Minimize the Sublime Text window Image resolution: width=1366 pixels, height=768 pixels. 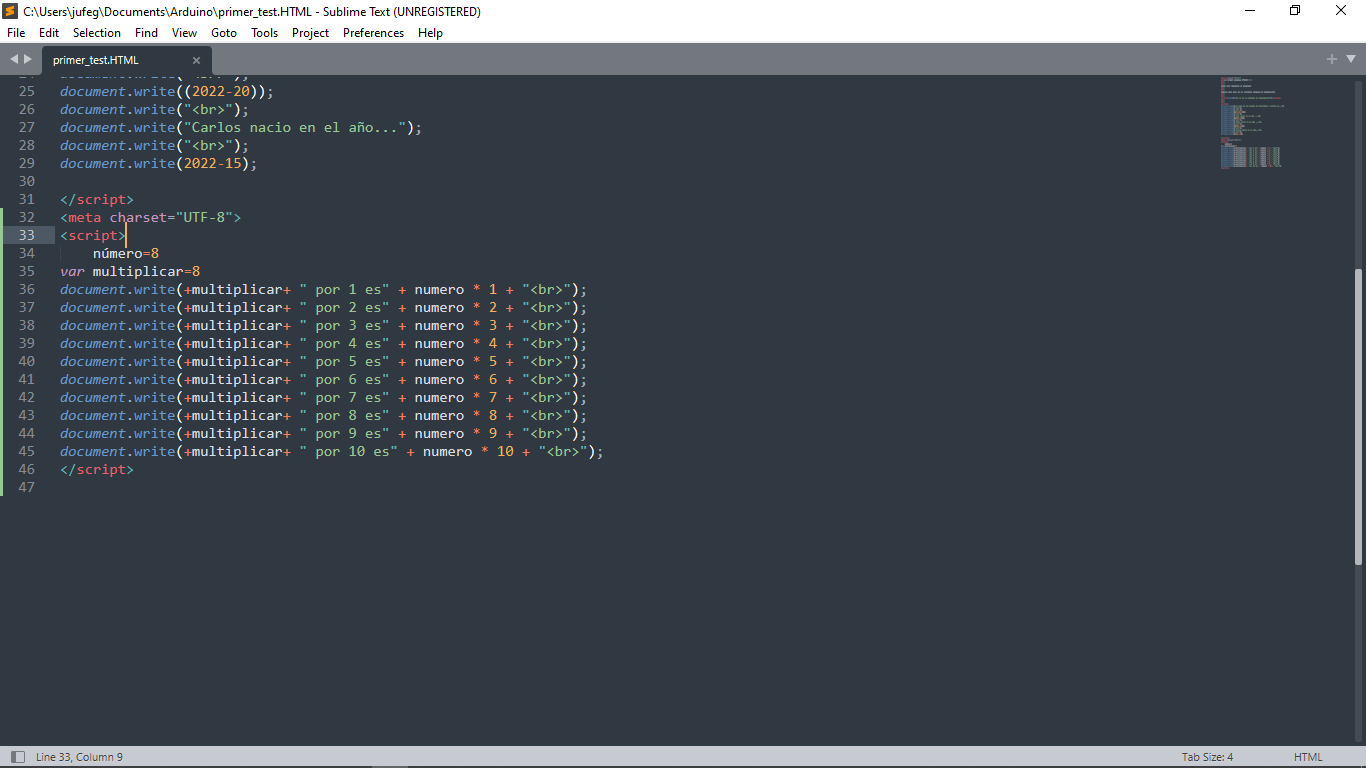pyautogui.click(x=1250, y=11)
